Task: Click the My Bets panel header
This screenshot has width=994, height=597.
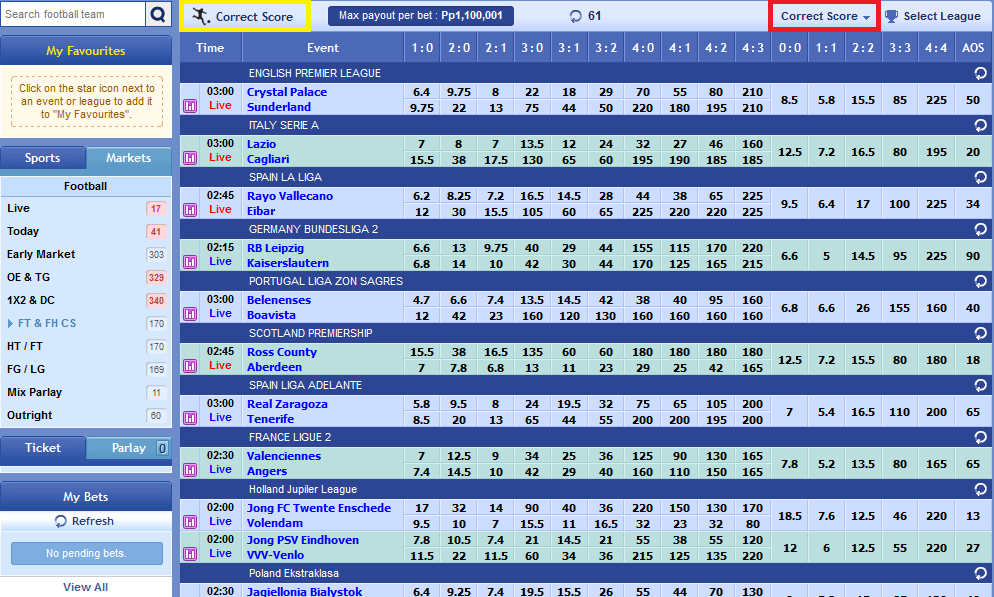Action: (86, 497)
